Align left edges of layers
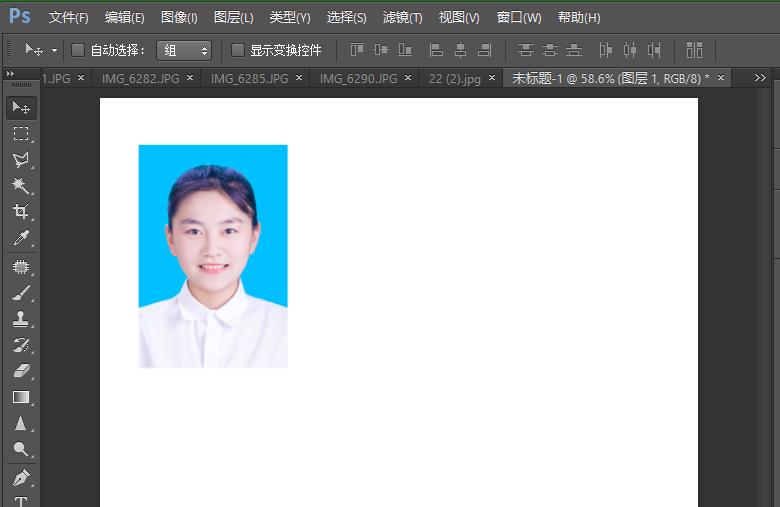The height and width of the screenshot is (507, 780). pos(436,50)
